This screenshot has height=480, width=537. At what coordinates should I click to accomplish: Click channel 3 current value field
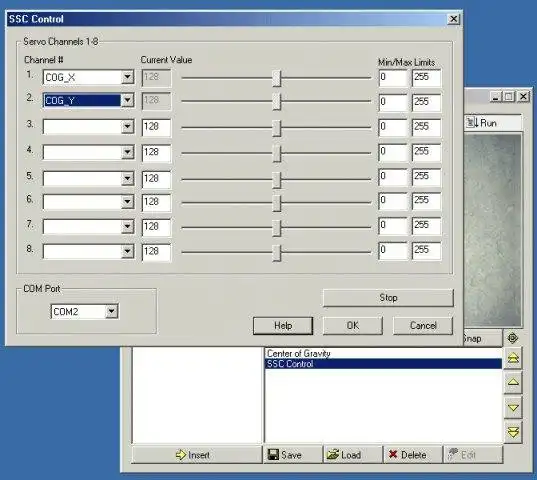click(x=156, y=127)
